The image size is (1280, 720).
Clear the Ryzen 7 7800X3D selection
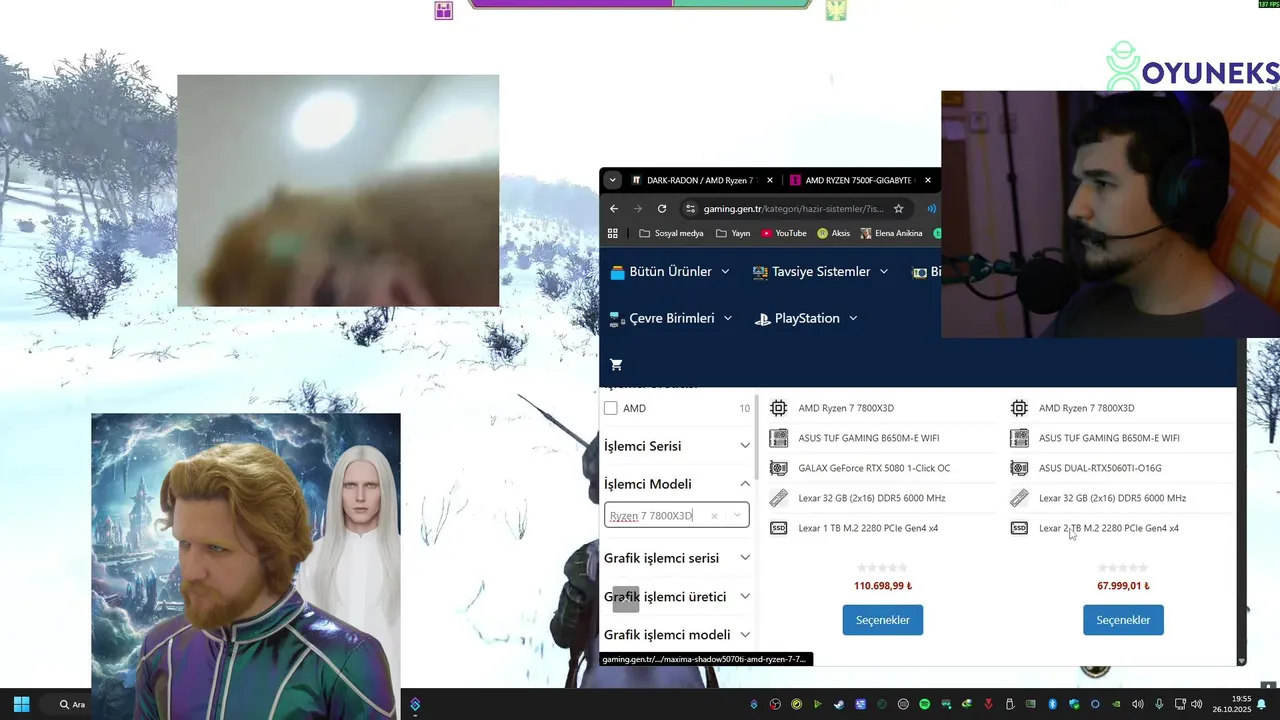click(x=714, y=516)
